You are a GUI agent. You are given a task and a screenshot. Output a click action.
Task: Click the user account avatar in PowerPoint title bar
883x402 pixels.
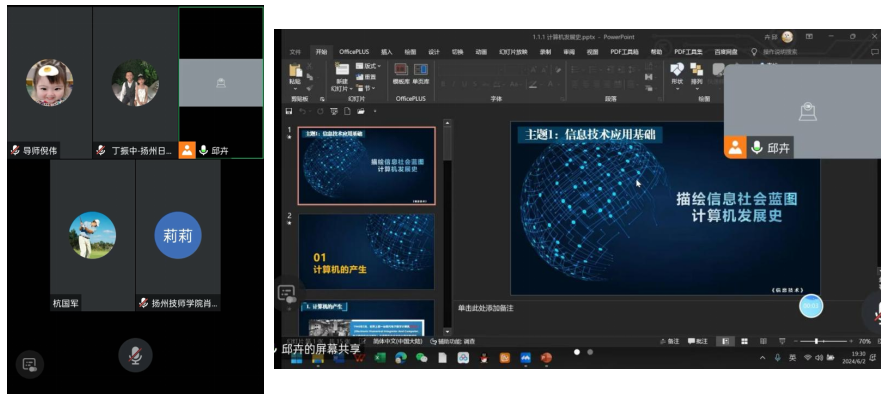[x=787, y=37]
